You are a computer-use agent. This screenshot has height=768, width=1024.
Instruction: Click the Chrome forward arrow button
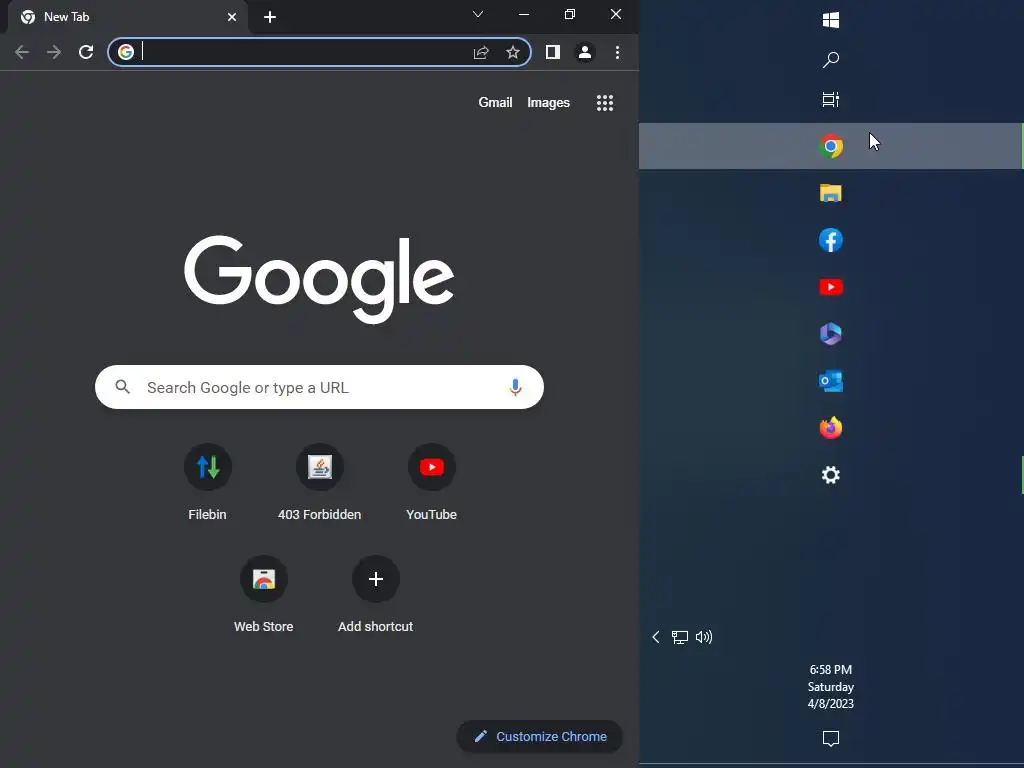click(x=54, y=52)
